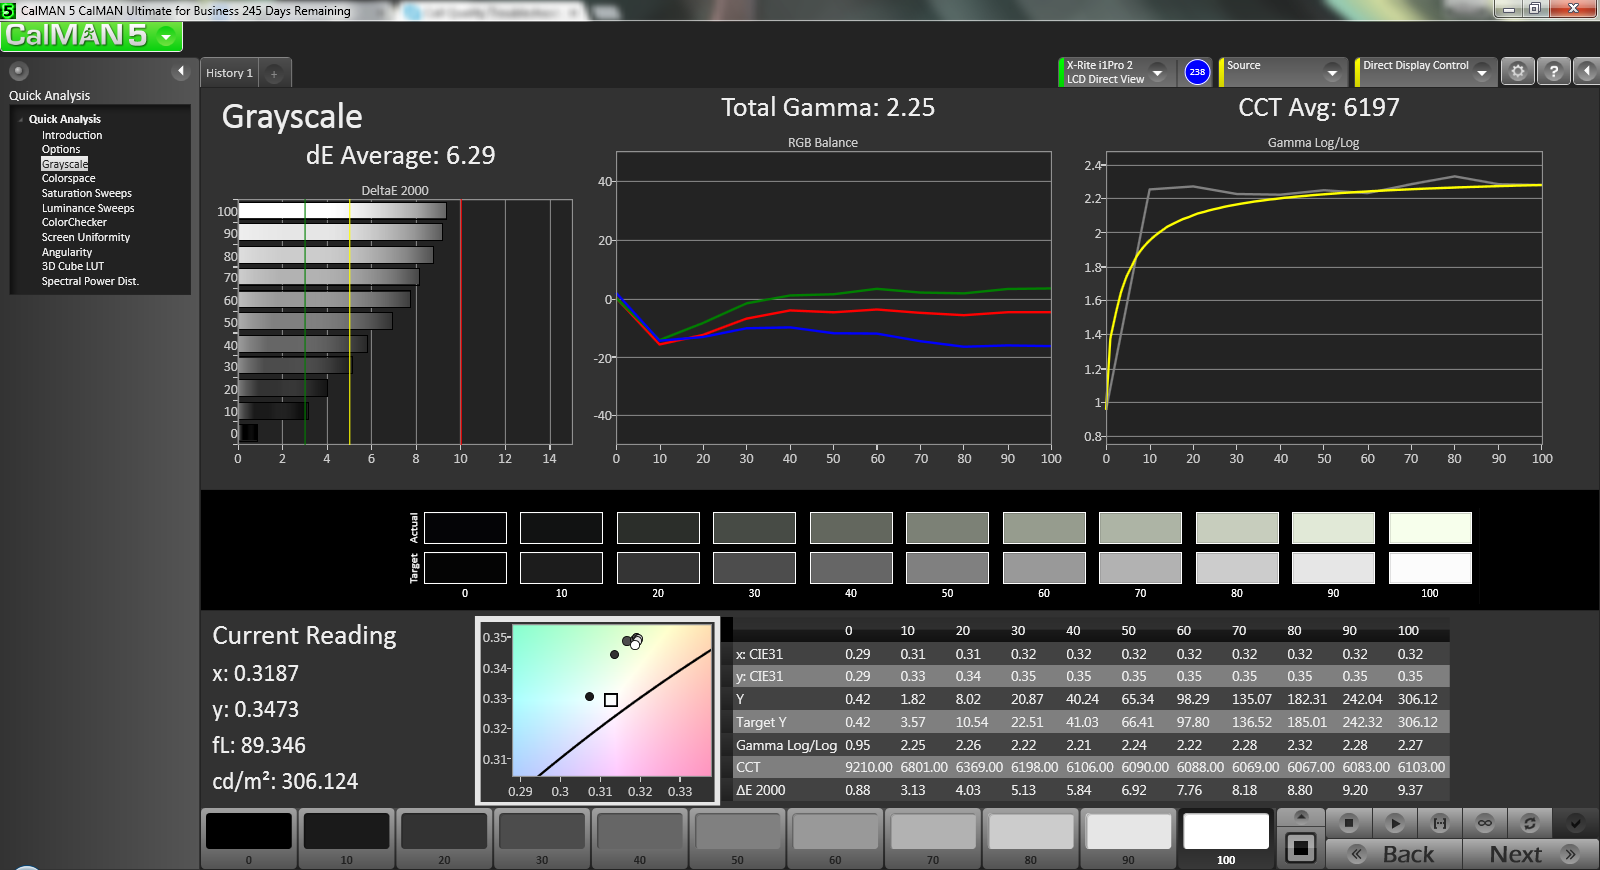
Task: Open the Introduction page
Action: [x=72, y=135]
